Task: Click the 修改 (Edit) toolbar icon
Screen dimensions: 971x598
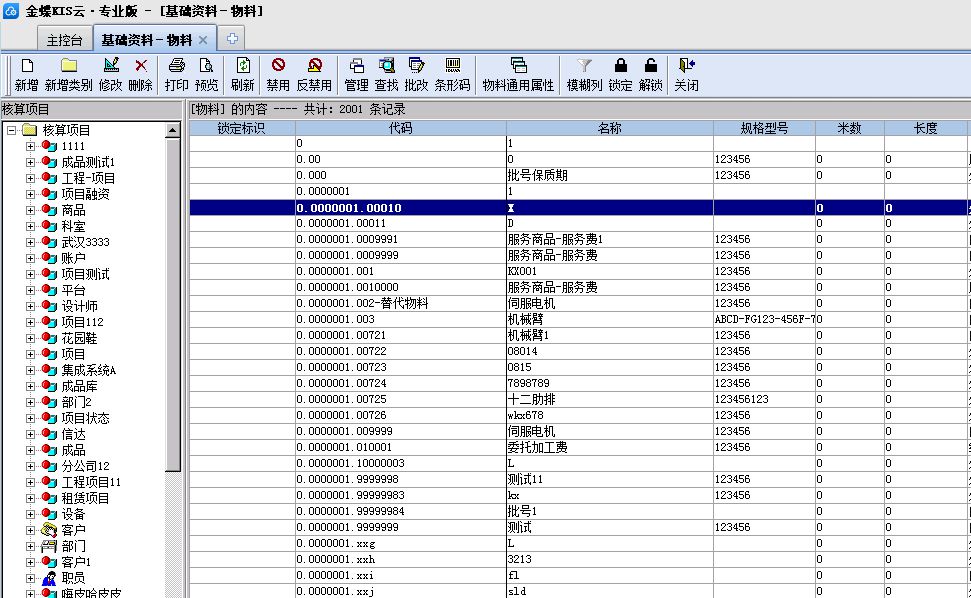Action: 111,65
